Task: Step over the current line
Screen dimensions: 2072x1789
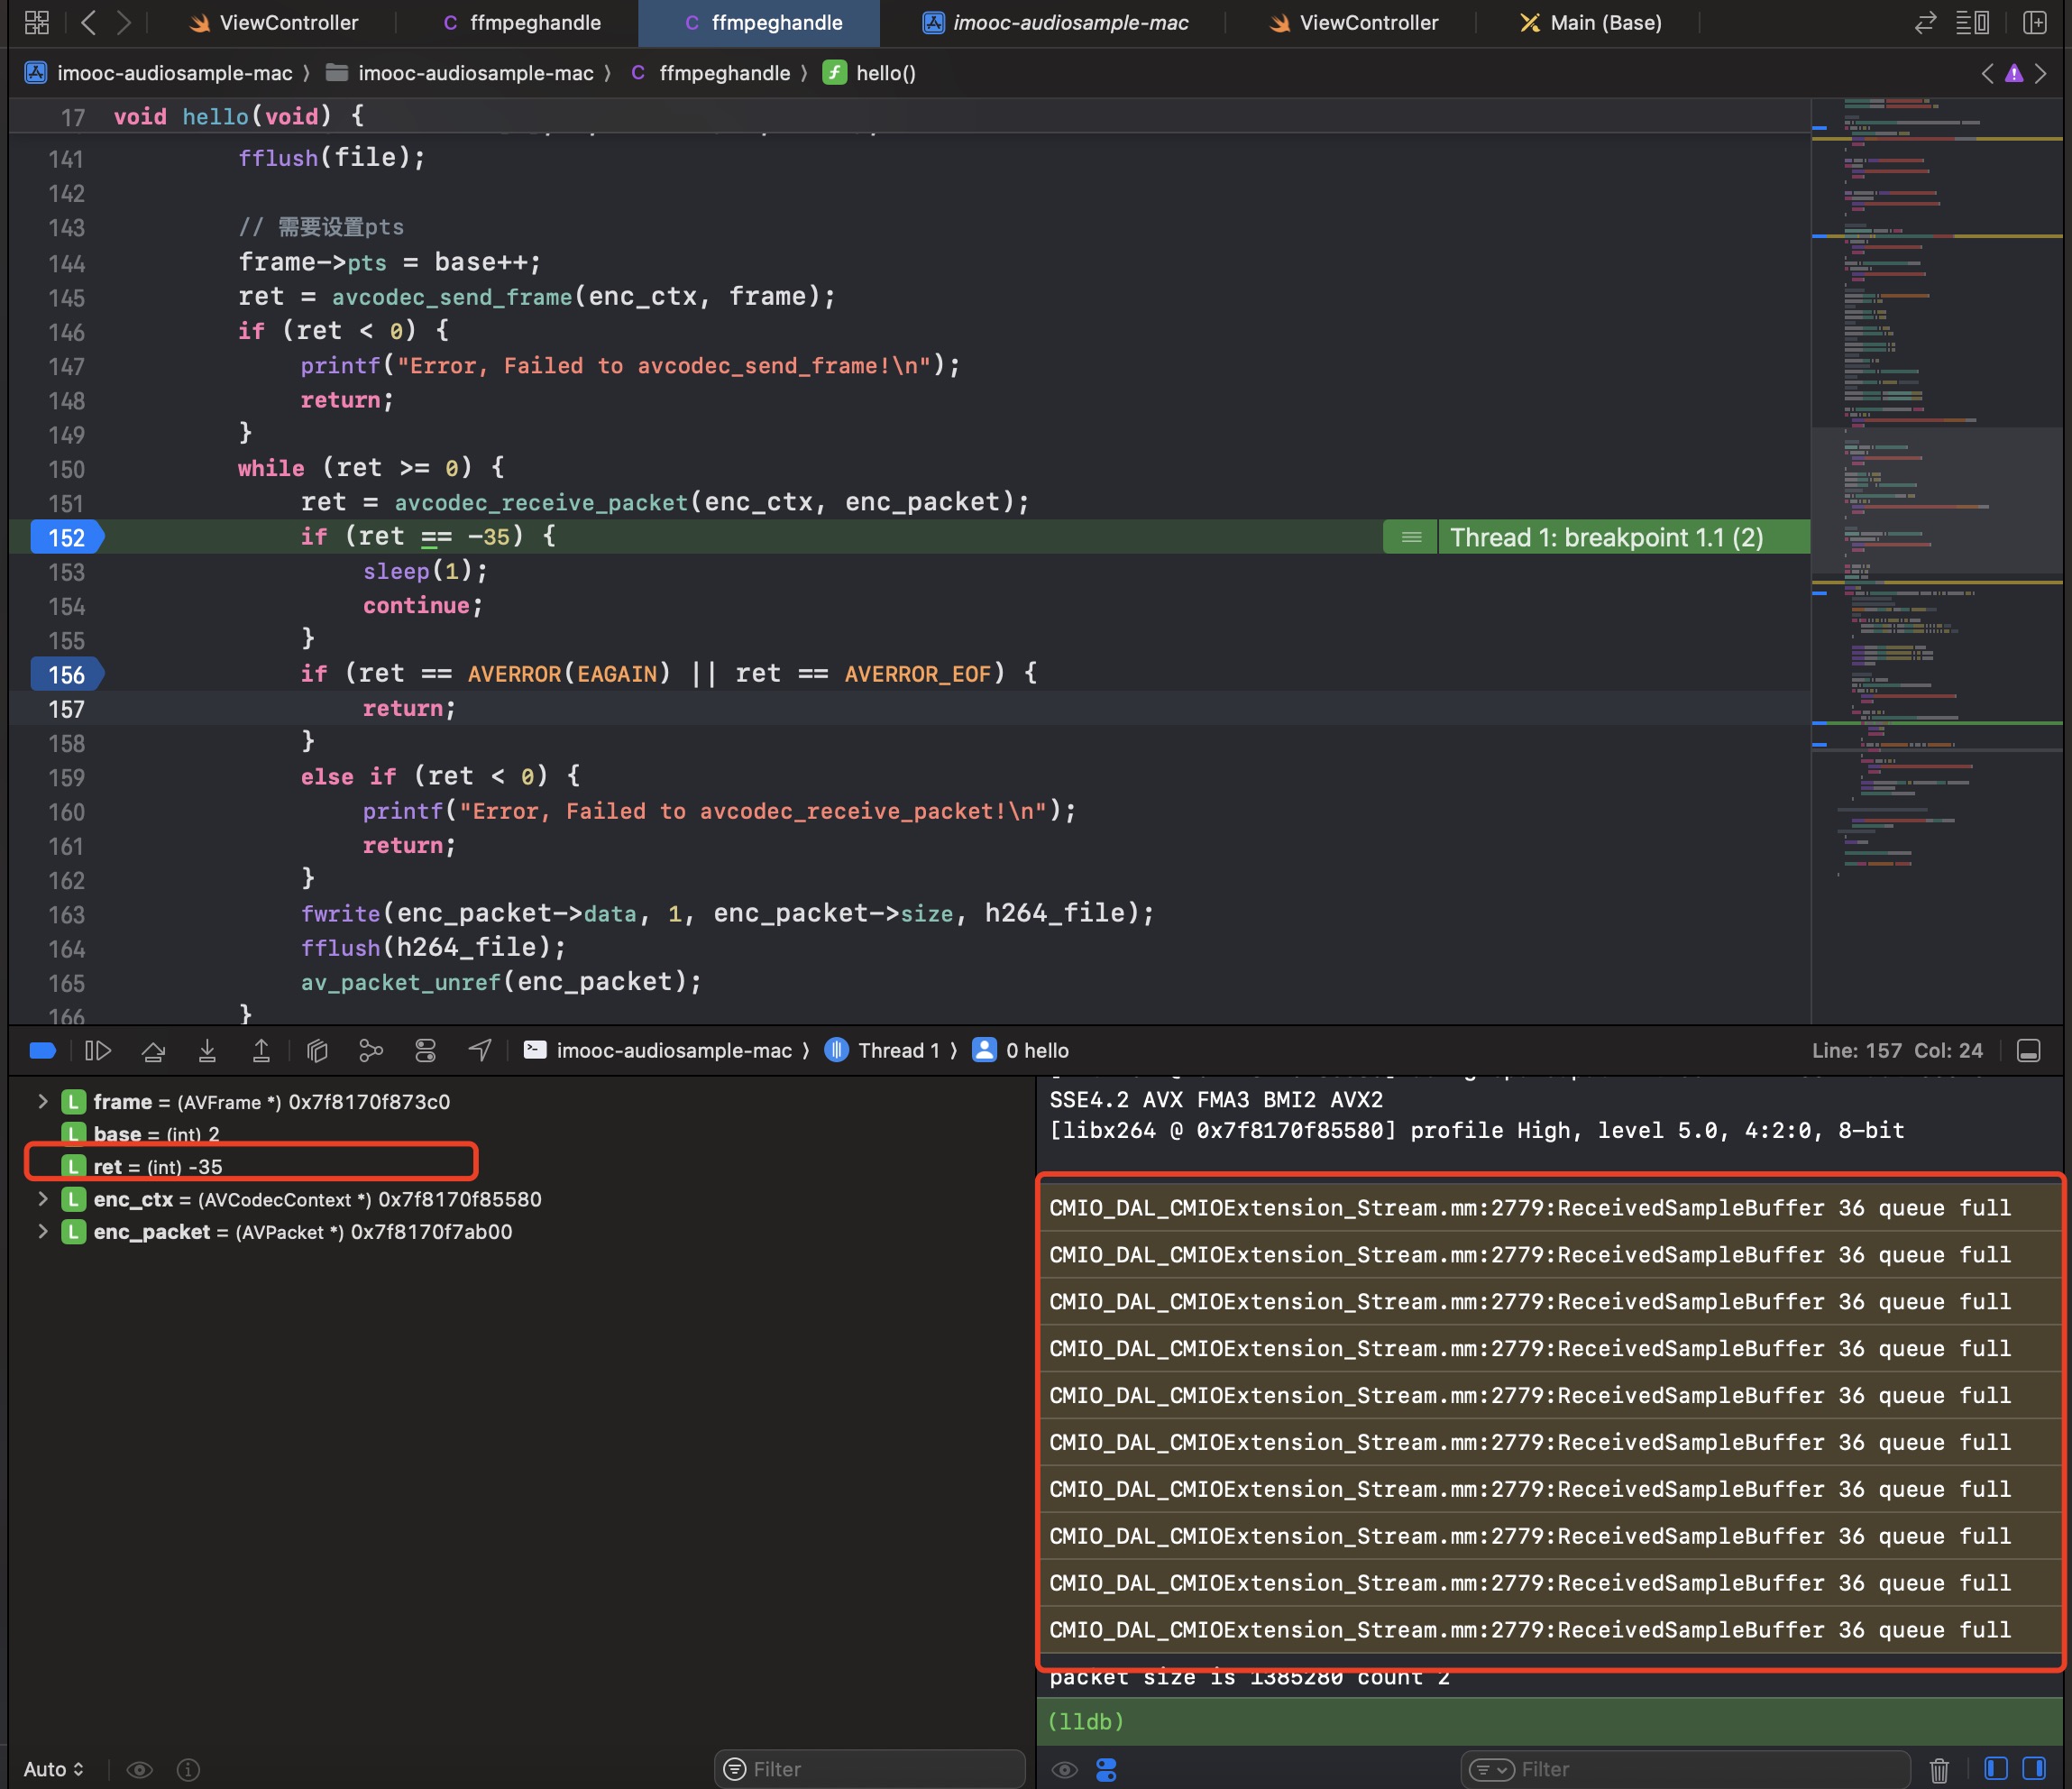Action: (x=153, y=1050)
